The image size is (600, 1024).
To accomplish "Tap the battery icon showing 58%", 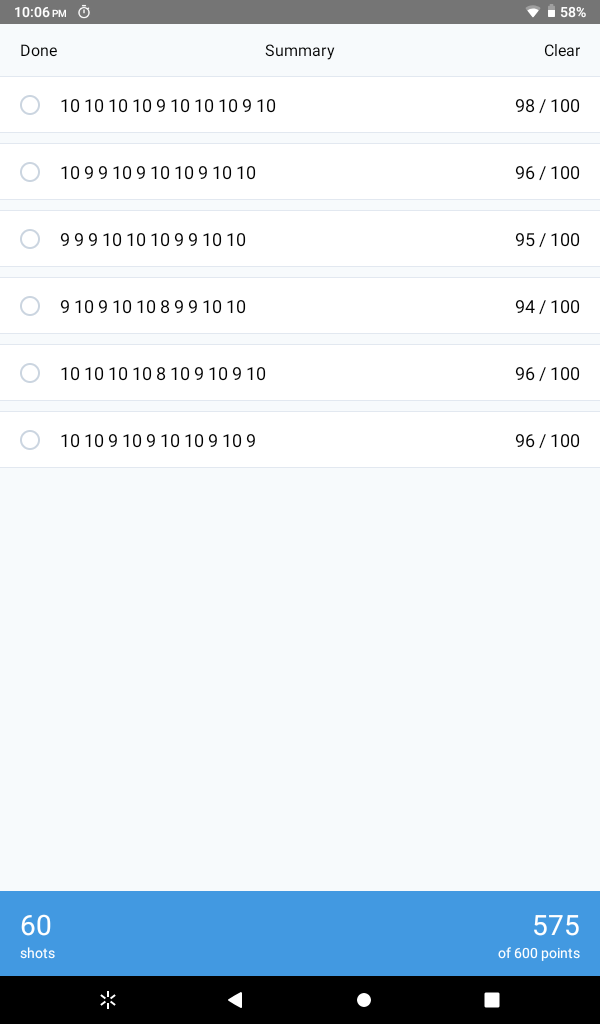I will point(551,12).
